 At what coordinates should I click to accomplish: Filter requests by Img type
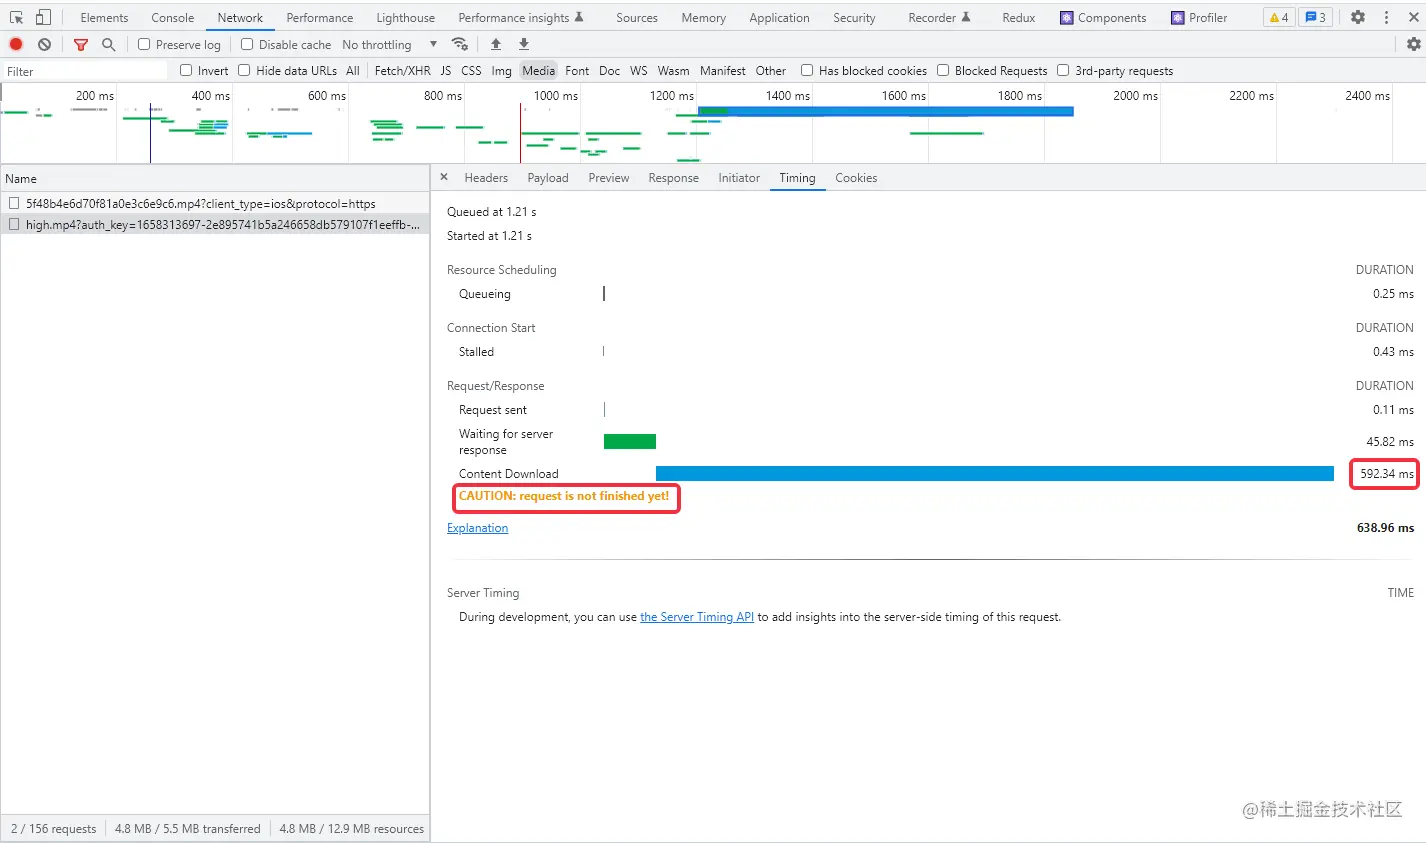[502, 70]
